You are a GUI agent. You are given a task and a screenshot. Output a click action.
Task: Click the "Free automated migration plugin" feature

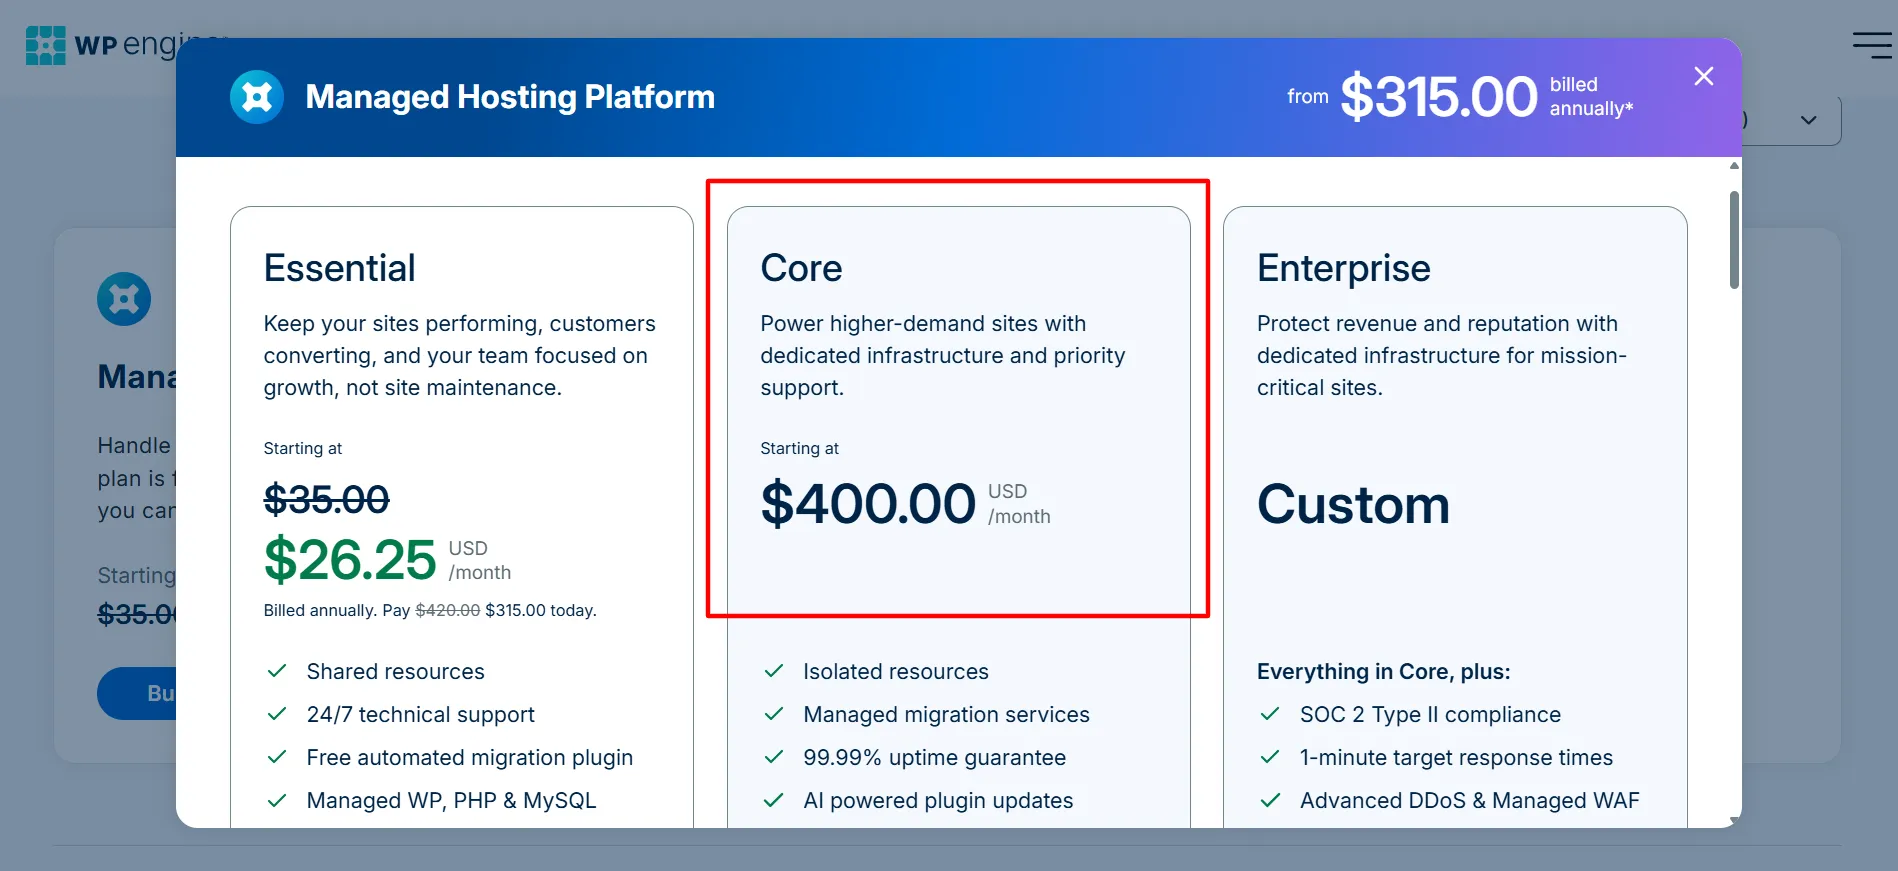[469, 757]
